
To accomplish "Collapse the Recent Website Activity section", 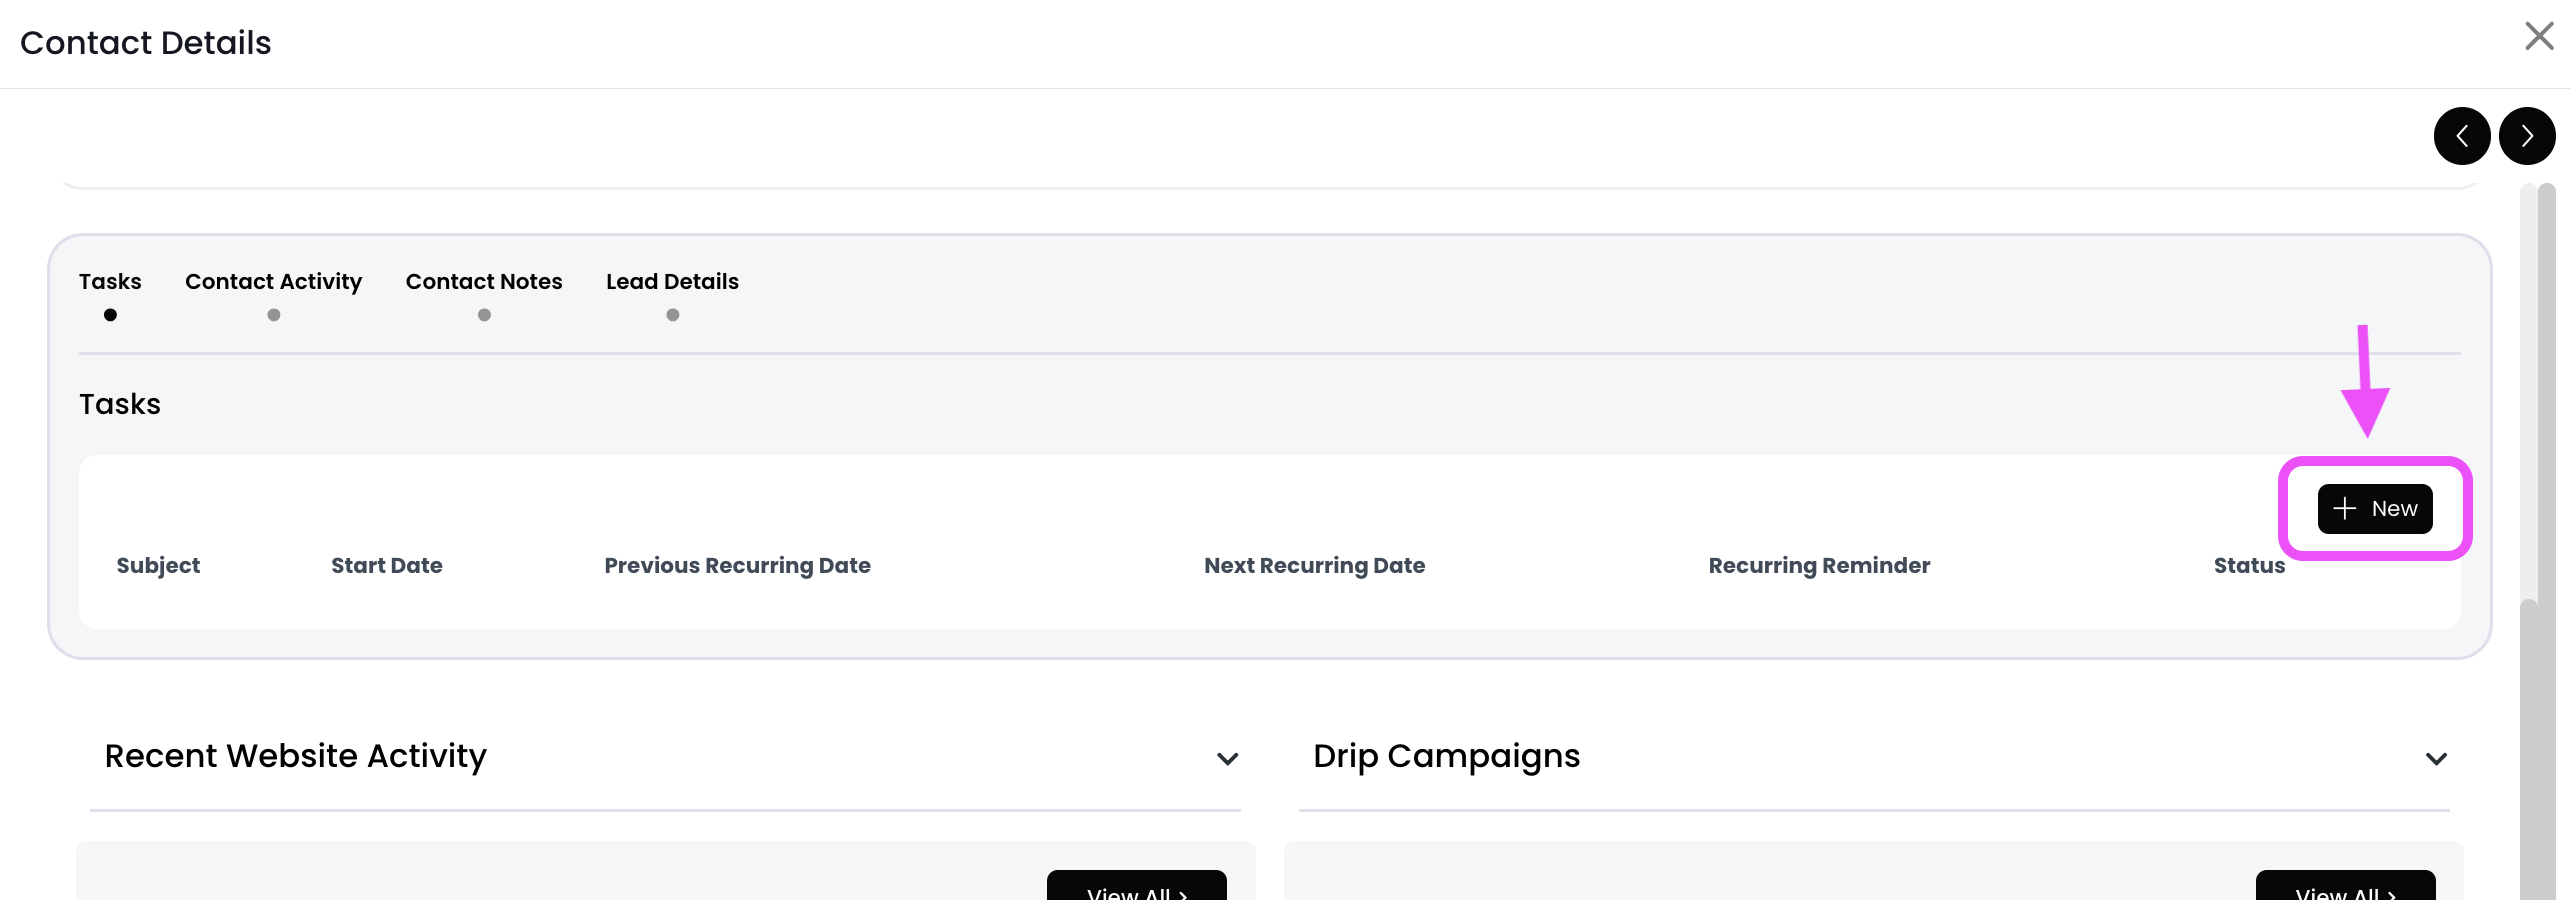I will tap(1228, 759).
